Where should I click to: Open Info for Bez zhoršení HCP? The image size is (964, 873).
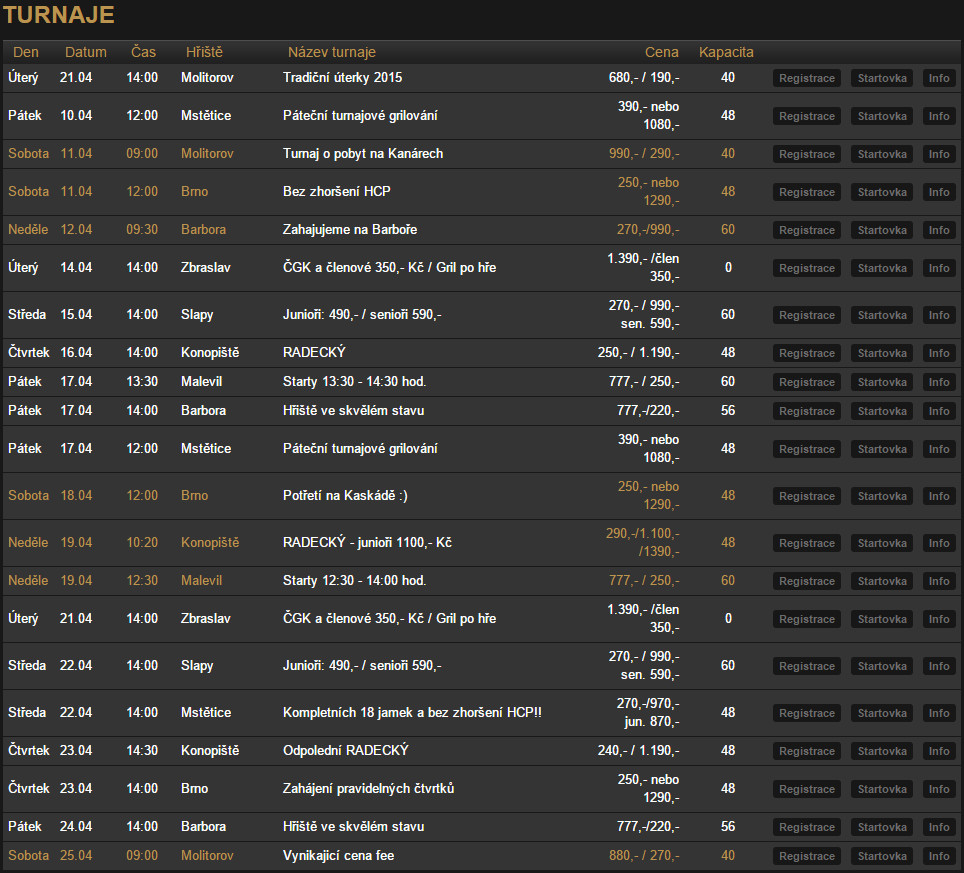939,192
